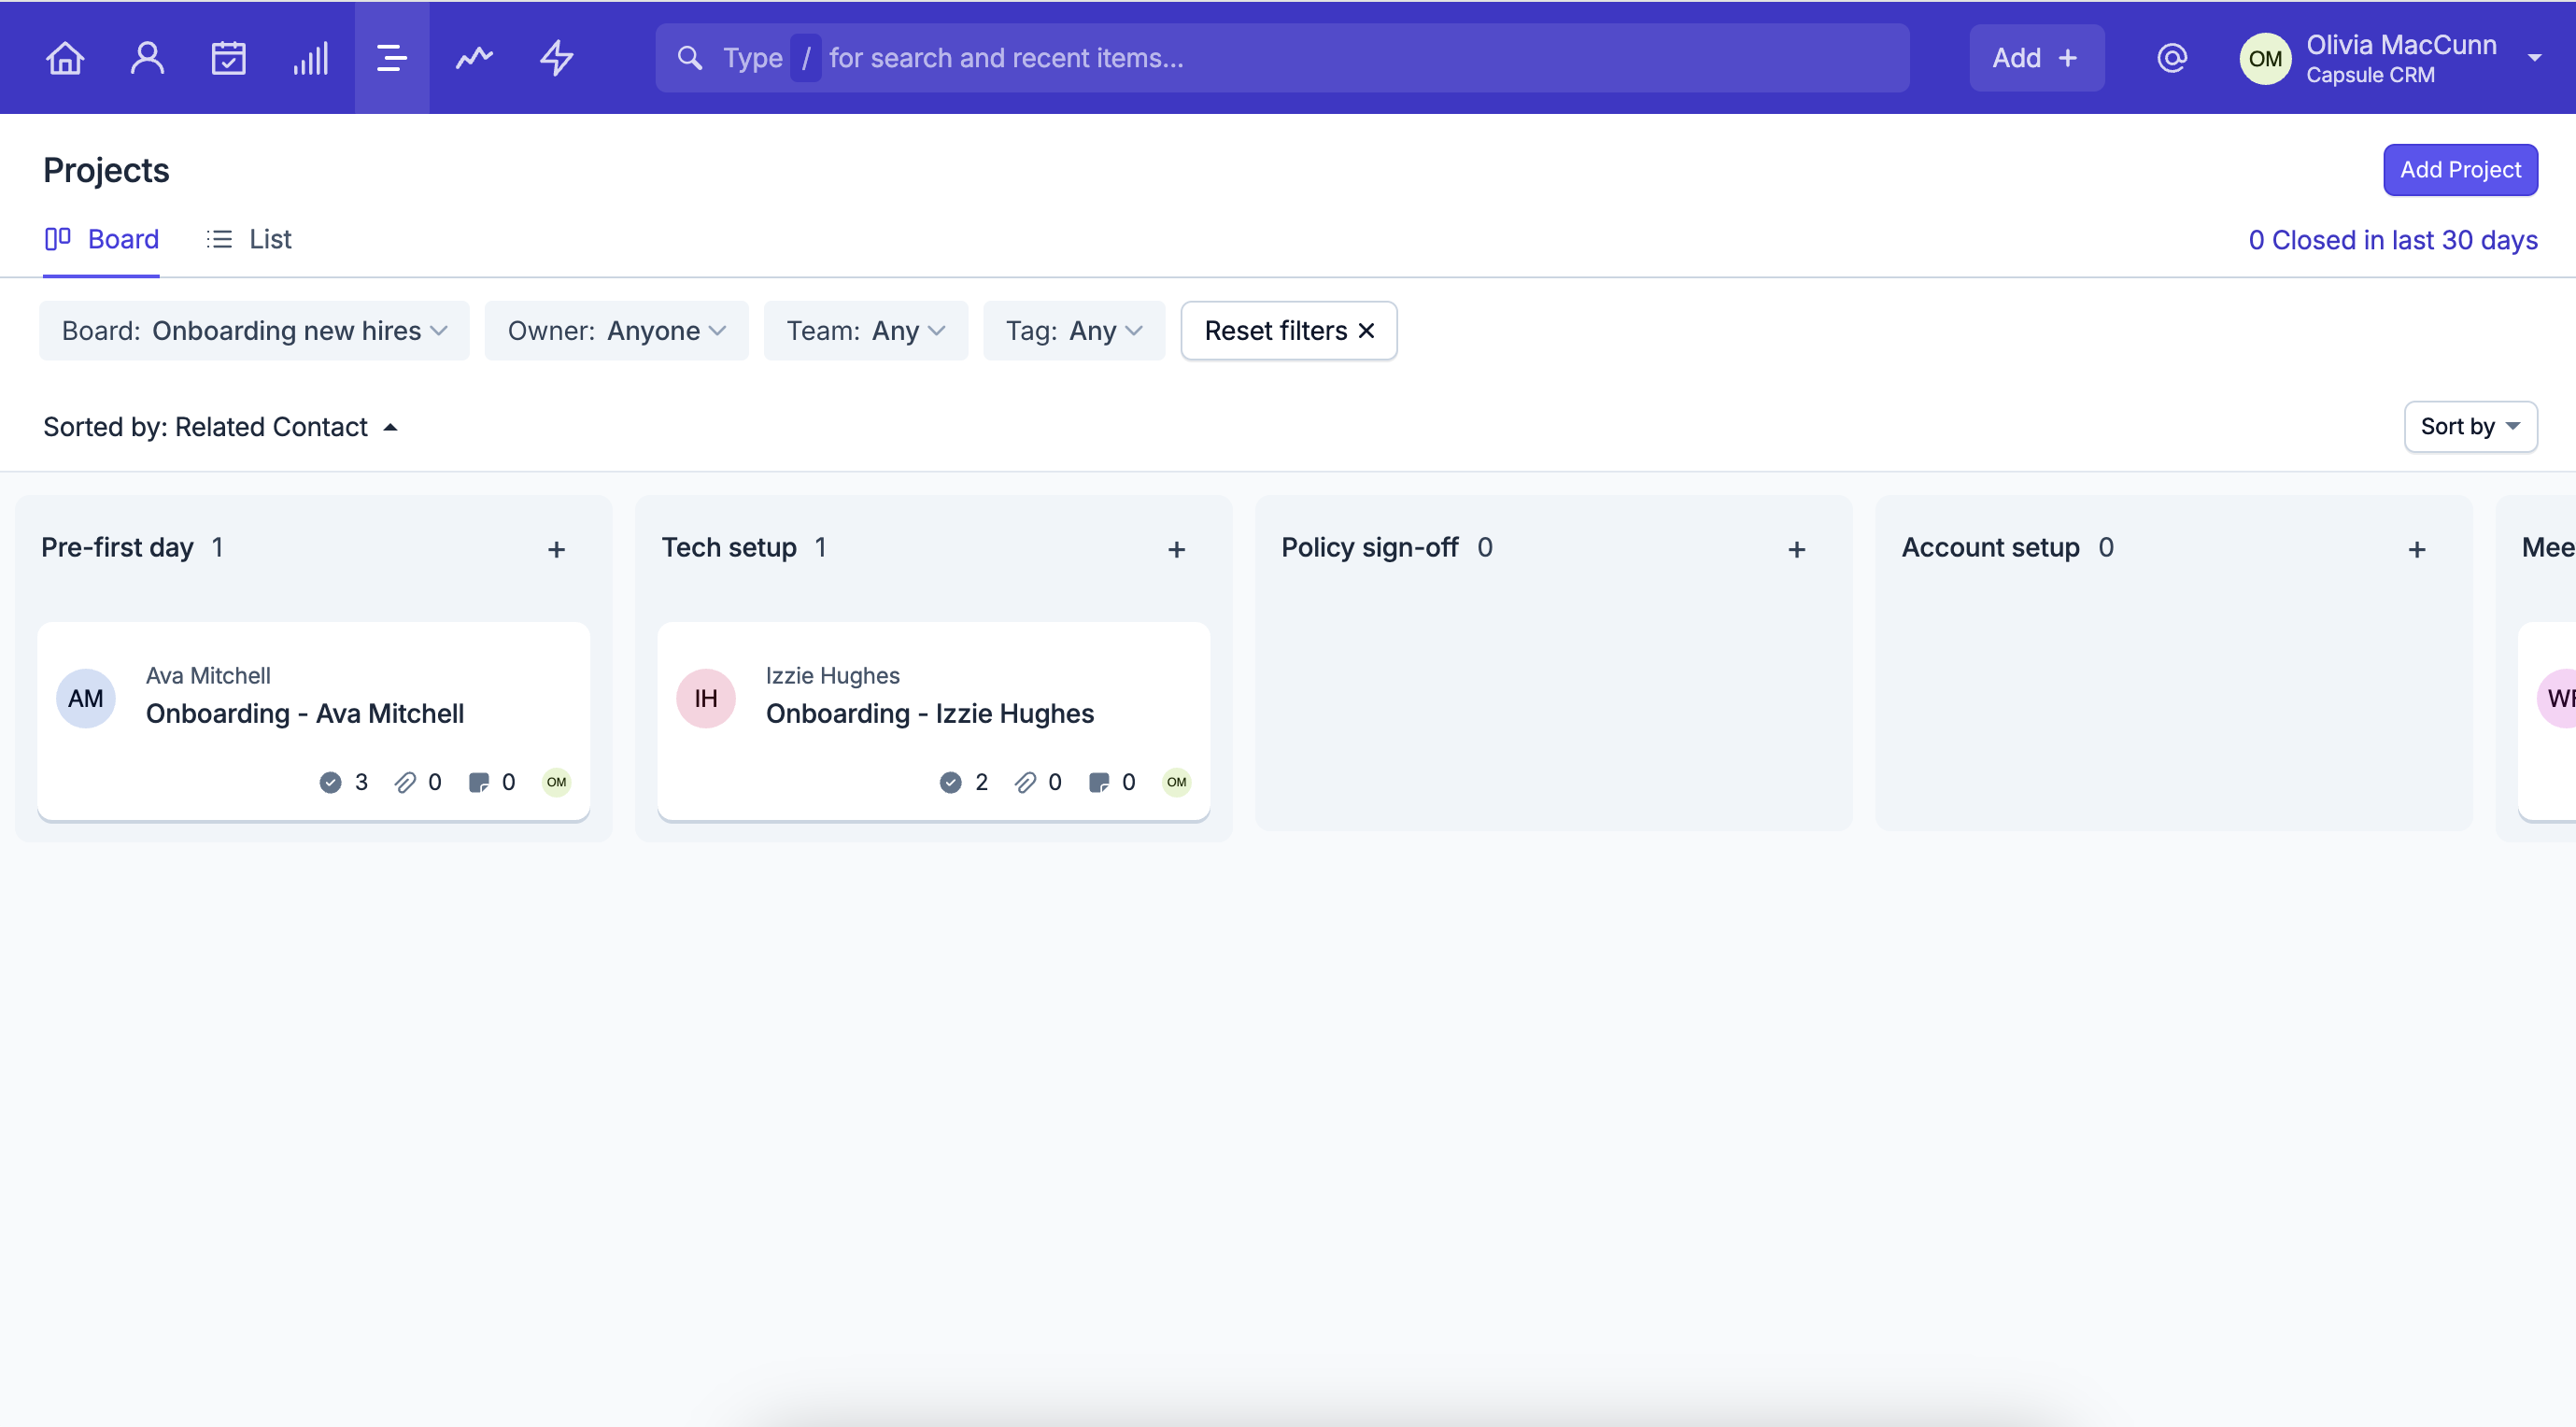Add project to Pre-first day column
Viewport: 2576px width, 1427px height.
coord(557,549)
